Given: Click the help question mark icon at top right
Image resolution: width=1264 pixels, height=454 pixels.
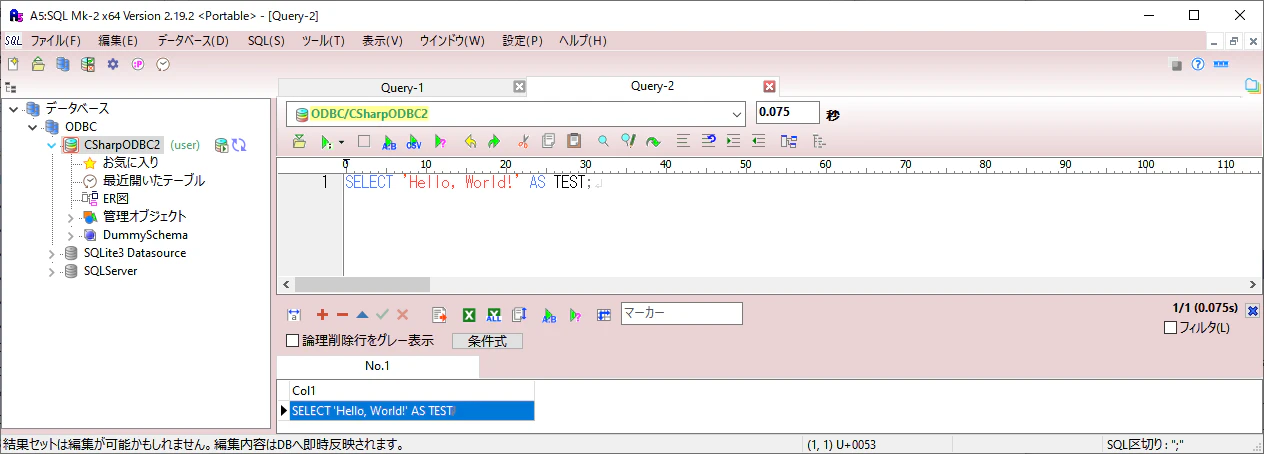Looking at the screenshot, I should 1197,64.
